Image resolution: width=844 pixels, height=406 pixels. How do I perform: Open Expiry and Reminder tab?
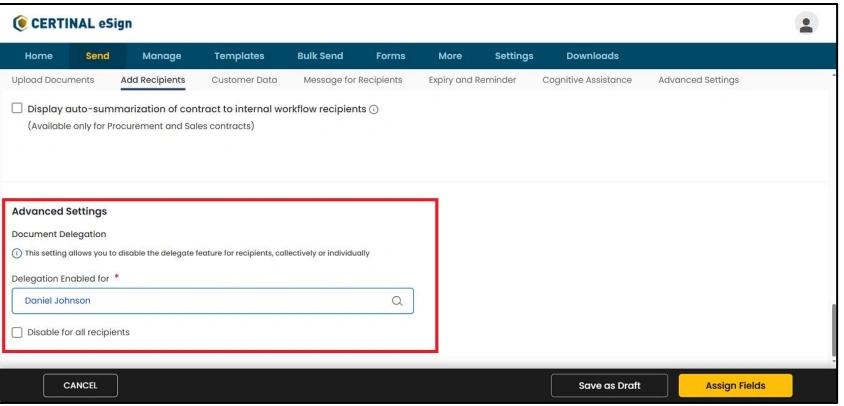point(472,80)
